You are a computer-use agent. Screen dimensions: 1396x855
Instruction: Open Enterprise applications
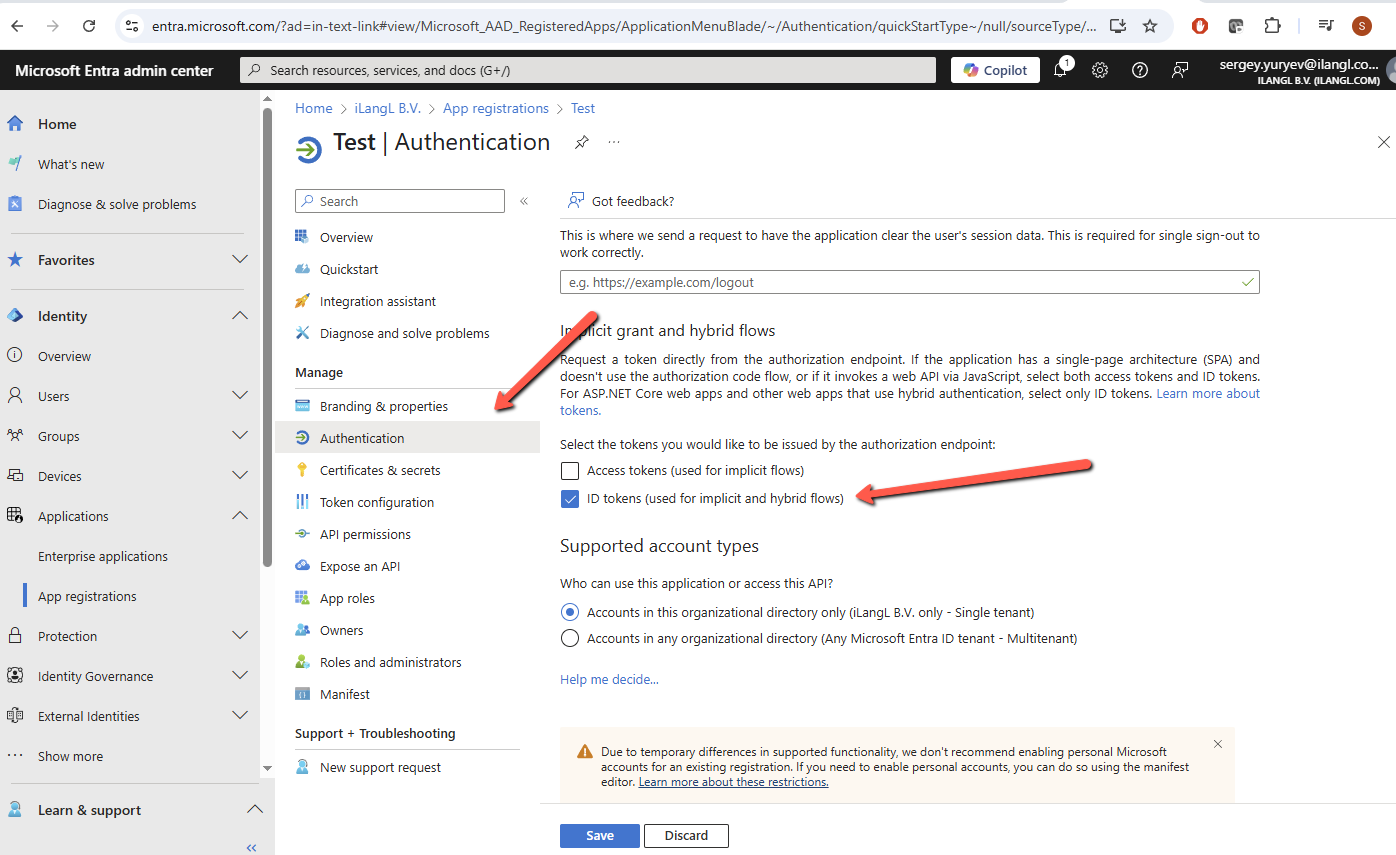[103, 556]
